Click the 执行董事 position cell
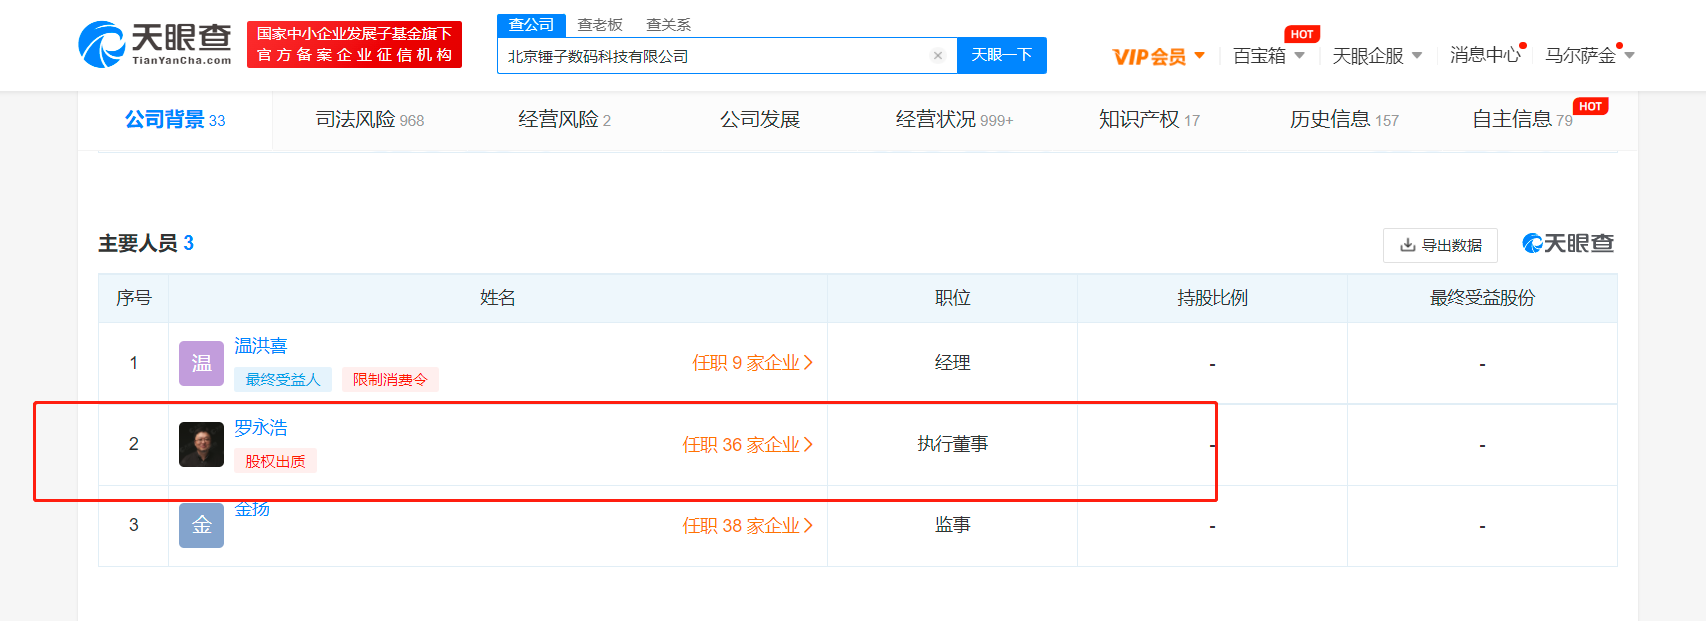 (952, 444)
